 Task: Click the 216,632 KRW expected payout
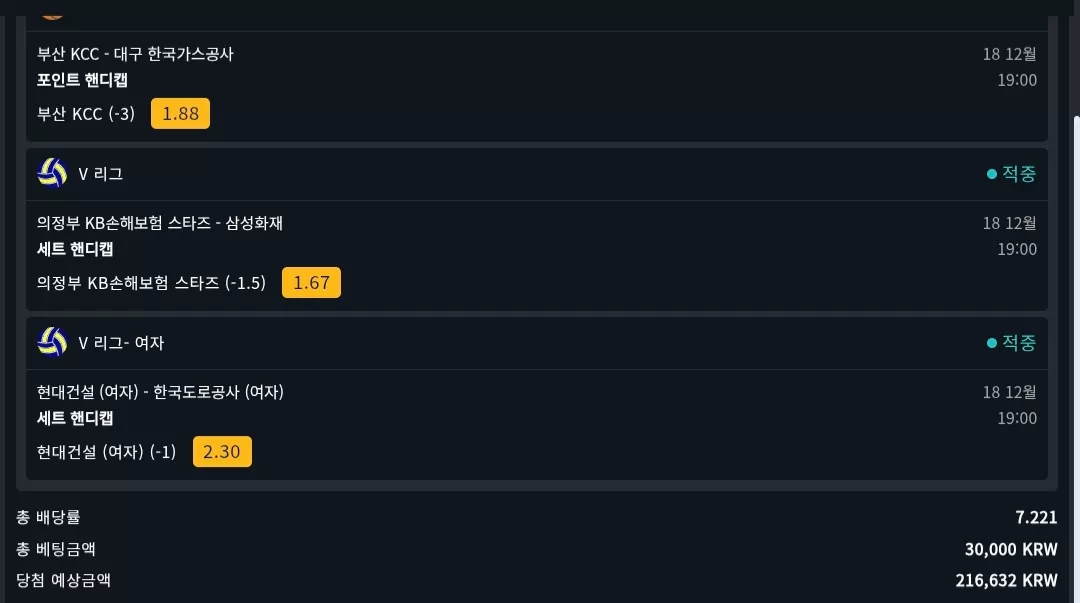click(x=1006, y=580)
